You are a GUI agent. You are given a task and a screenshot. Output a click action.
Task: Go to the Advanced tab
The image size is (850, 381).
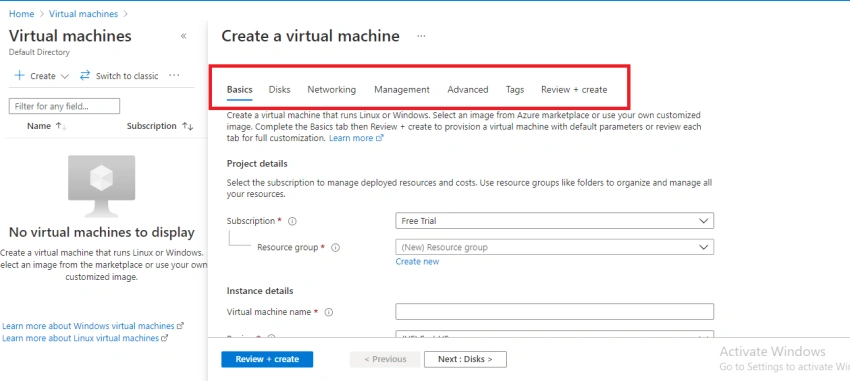pos(468,89)
